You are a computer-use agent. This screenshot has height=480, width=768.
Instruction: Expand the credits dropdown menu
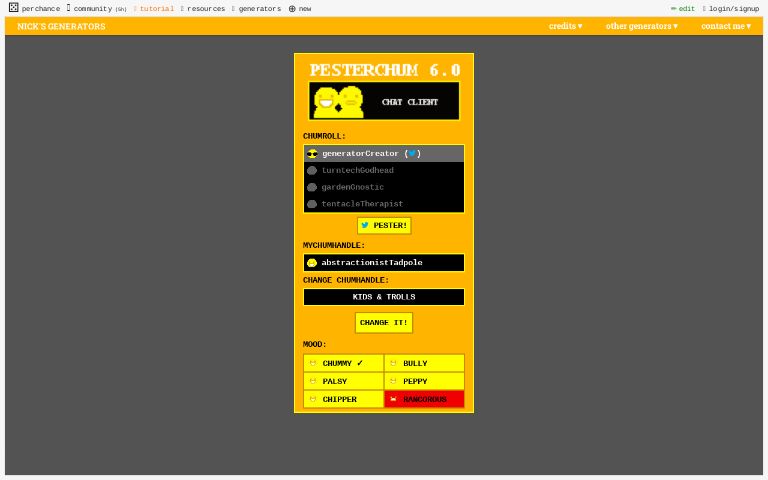click(565, 26)
